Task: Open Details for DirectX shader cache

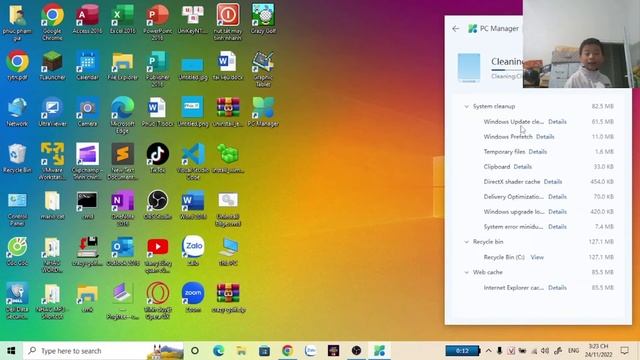Action: (553, 182)
